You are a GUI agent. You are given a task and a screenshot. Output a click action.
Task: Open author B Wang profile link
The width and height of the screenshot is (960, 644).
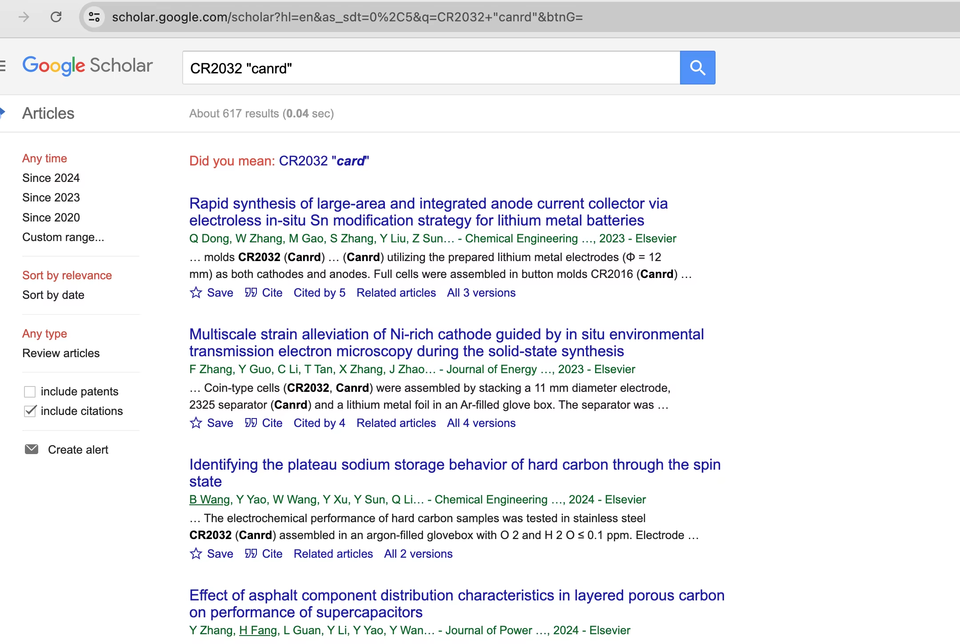pyautogui.click(x=209, y=500)
